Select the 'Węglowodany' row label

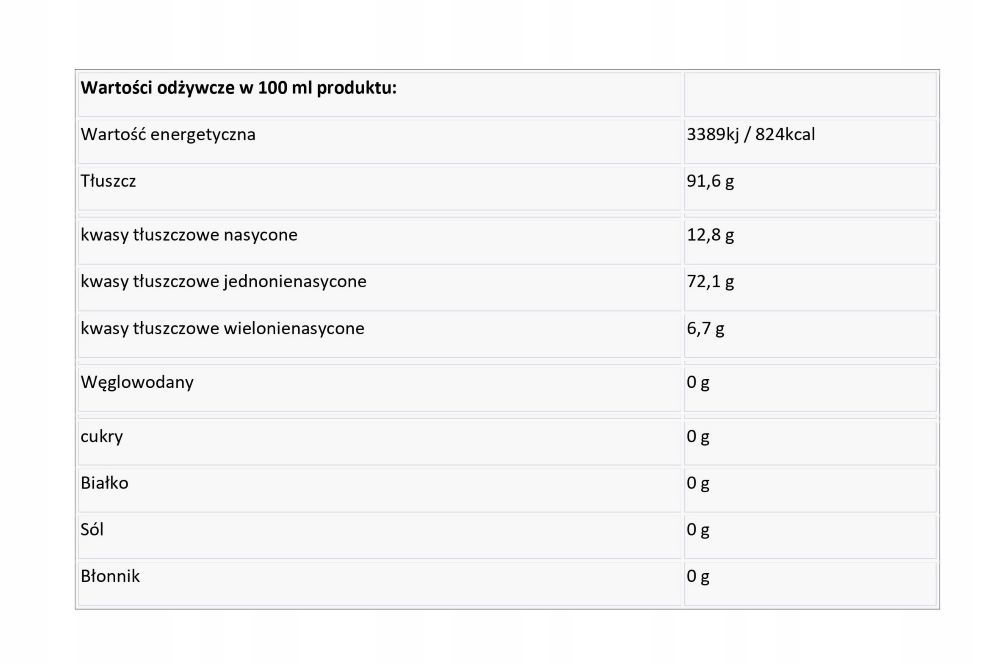[x=137, y=382]
